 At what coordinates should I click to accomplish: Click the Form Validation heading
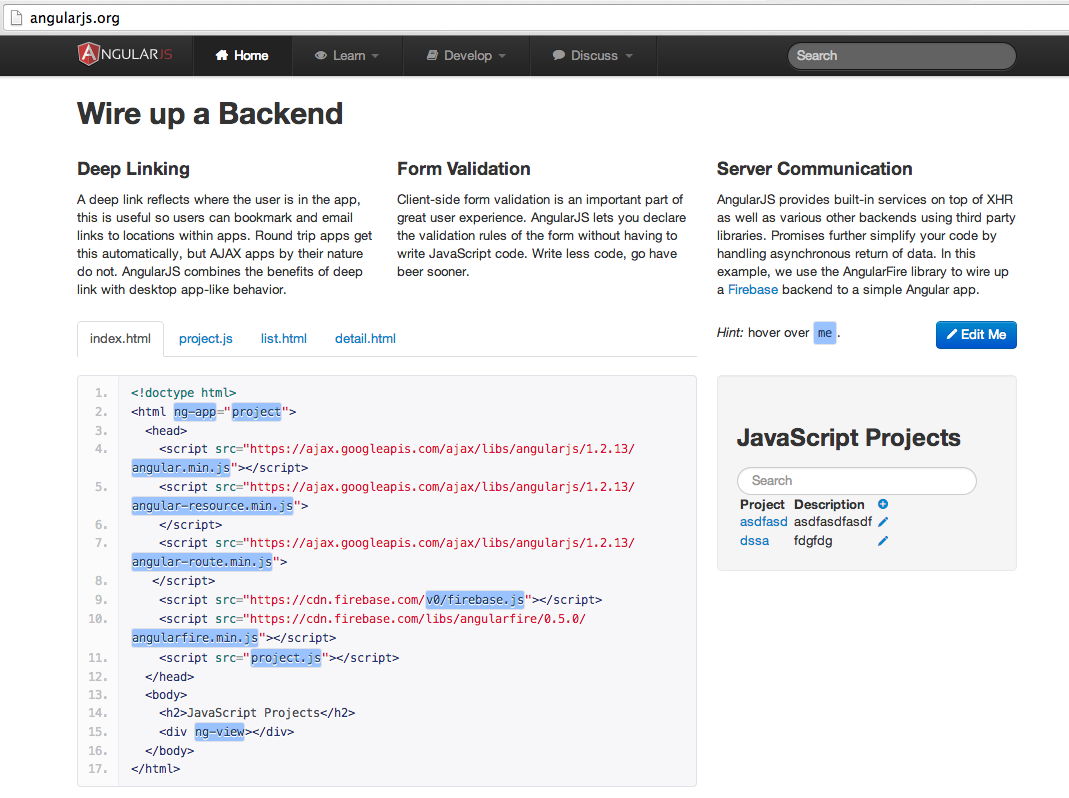(x=464, y=168)
